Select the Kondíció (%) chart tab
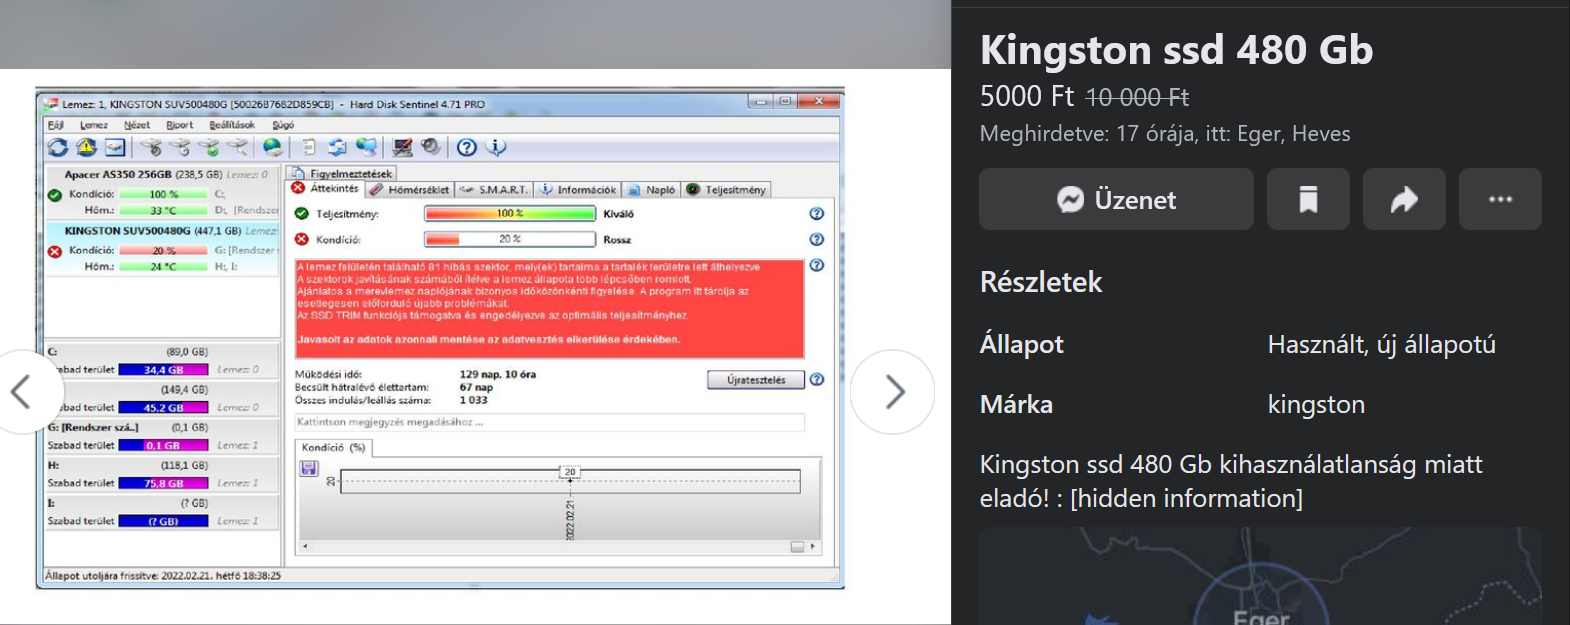Image resolution: width=1570 pixels, height=625 pixels. 333,447
